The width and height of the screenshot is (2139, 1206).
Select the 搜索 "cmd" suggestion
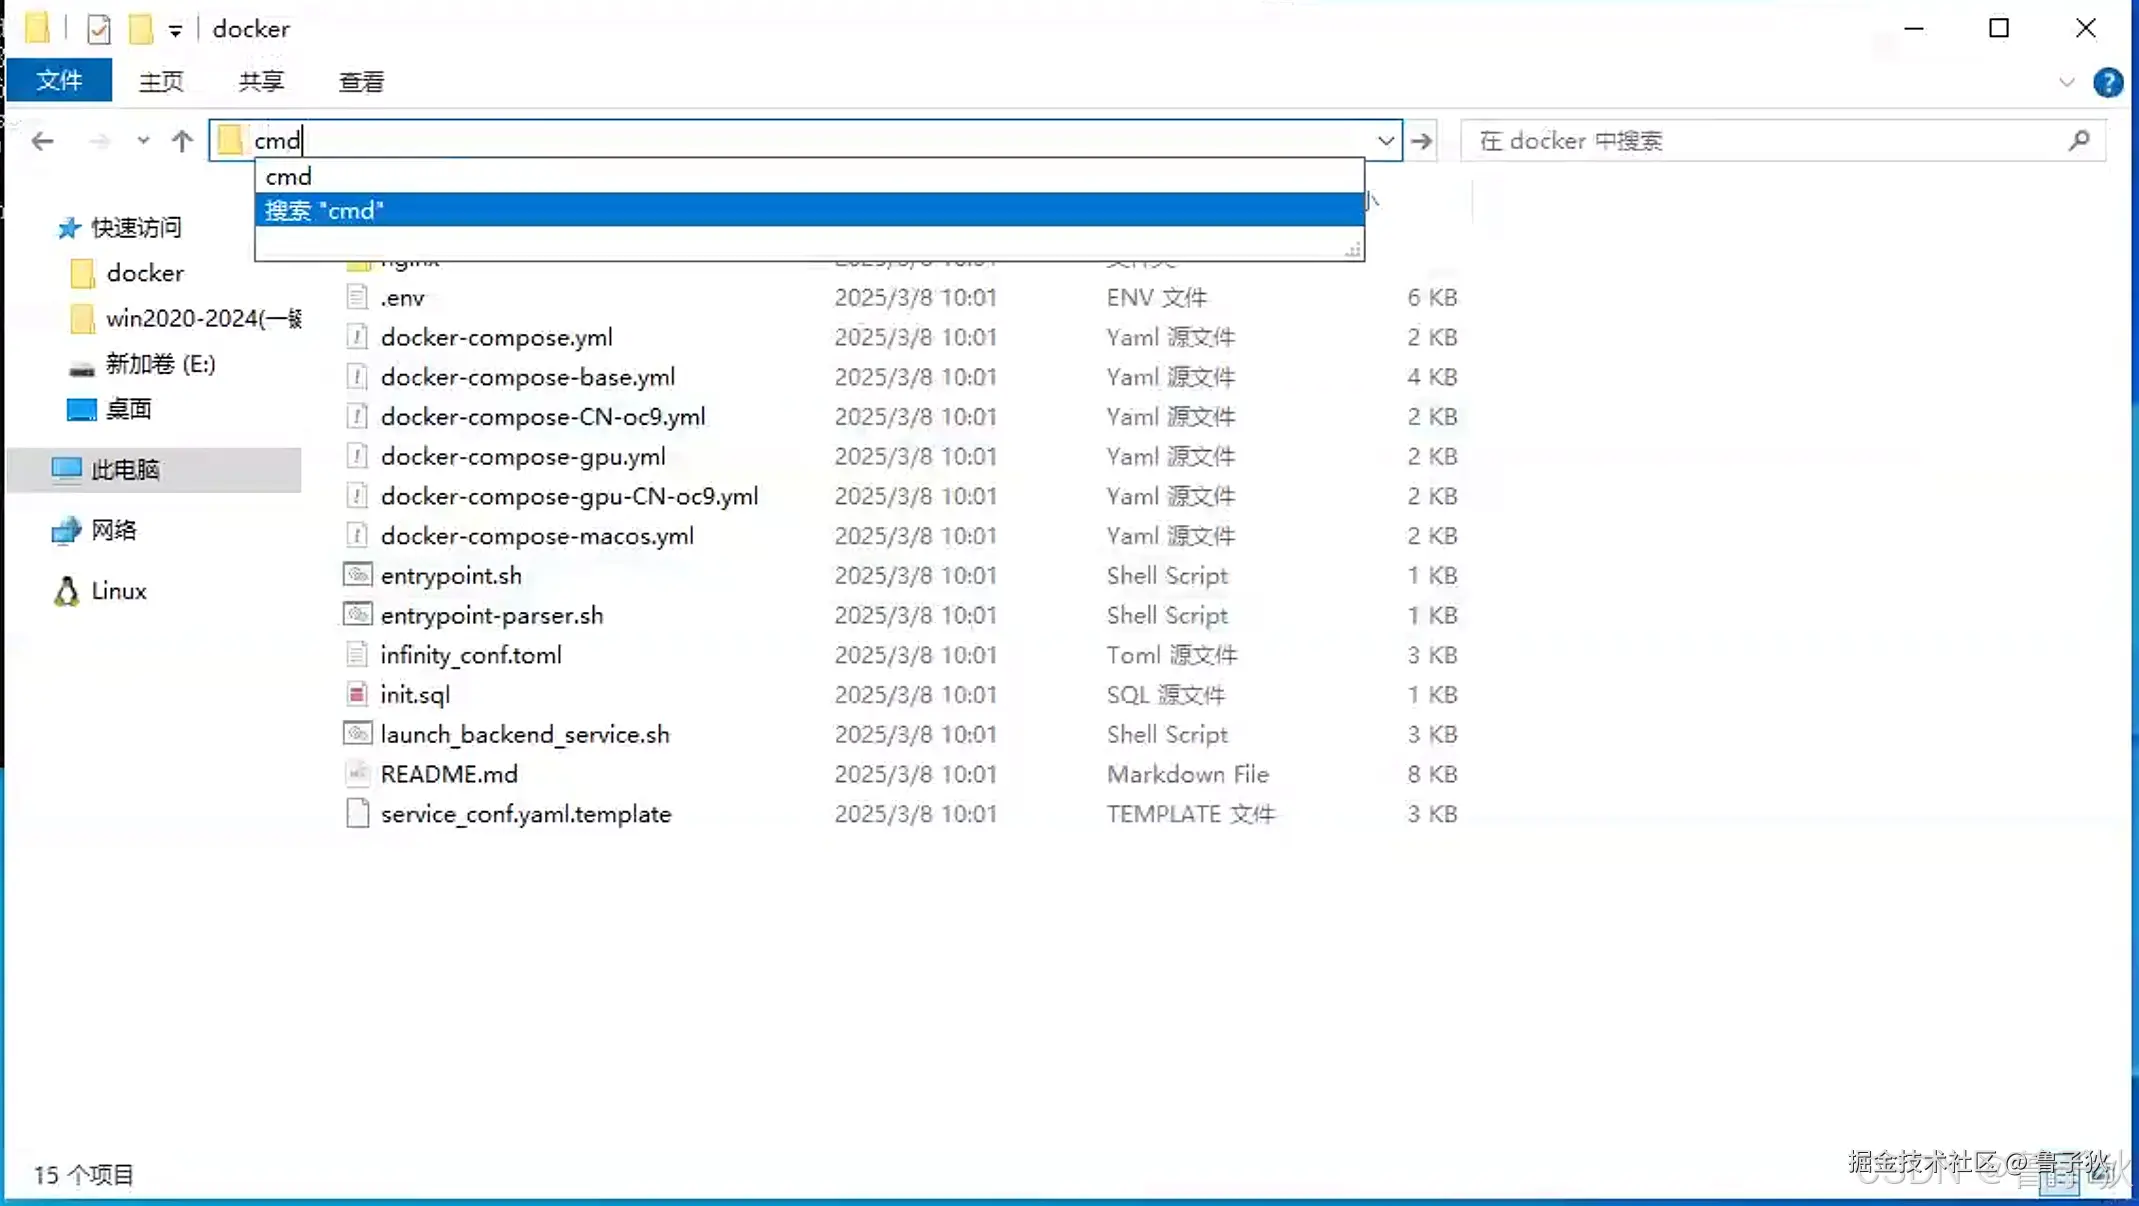[324, 210]
